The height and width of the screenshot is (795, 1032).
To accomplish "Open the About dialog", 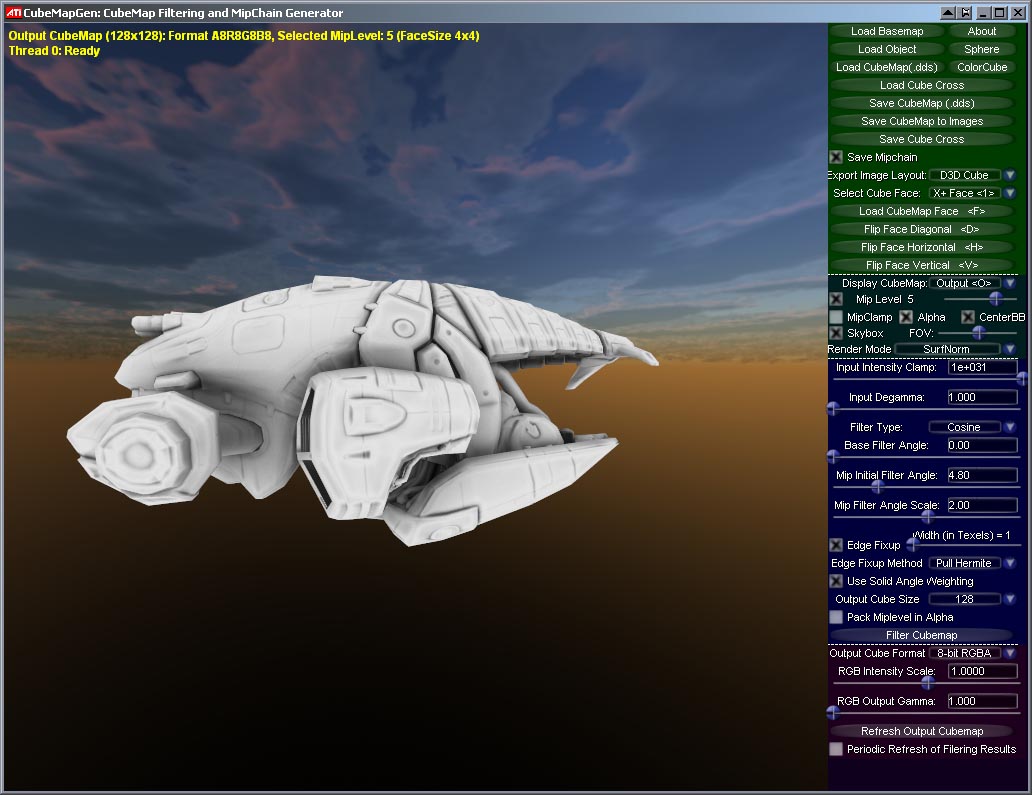I will click(981, 31).
